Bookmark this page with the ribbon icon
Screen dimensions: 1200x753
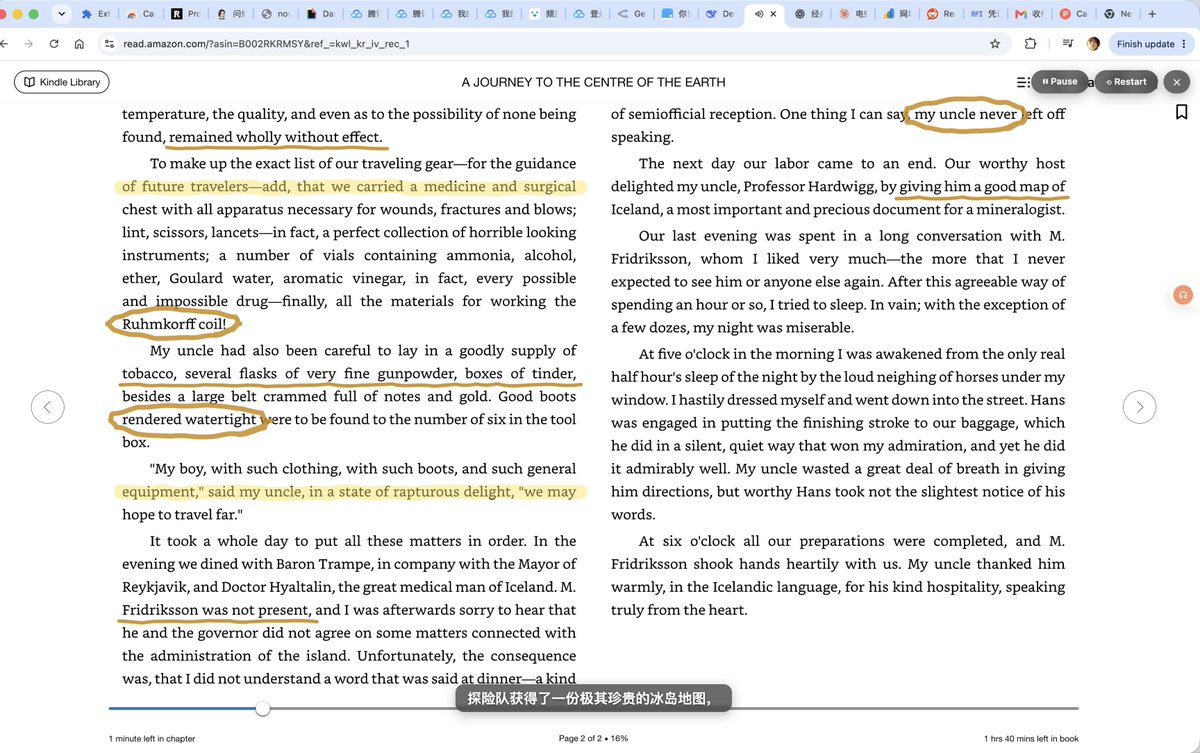(1181, 111)
